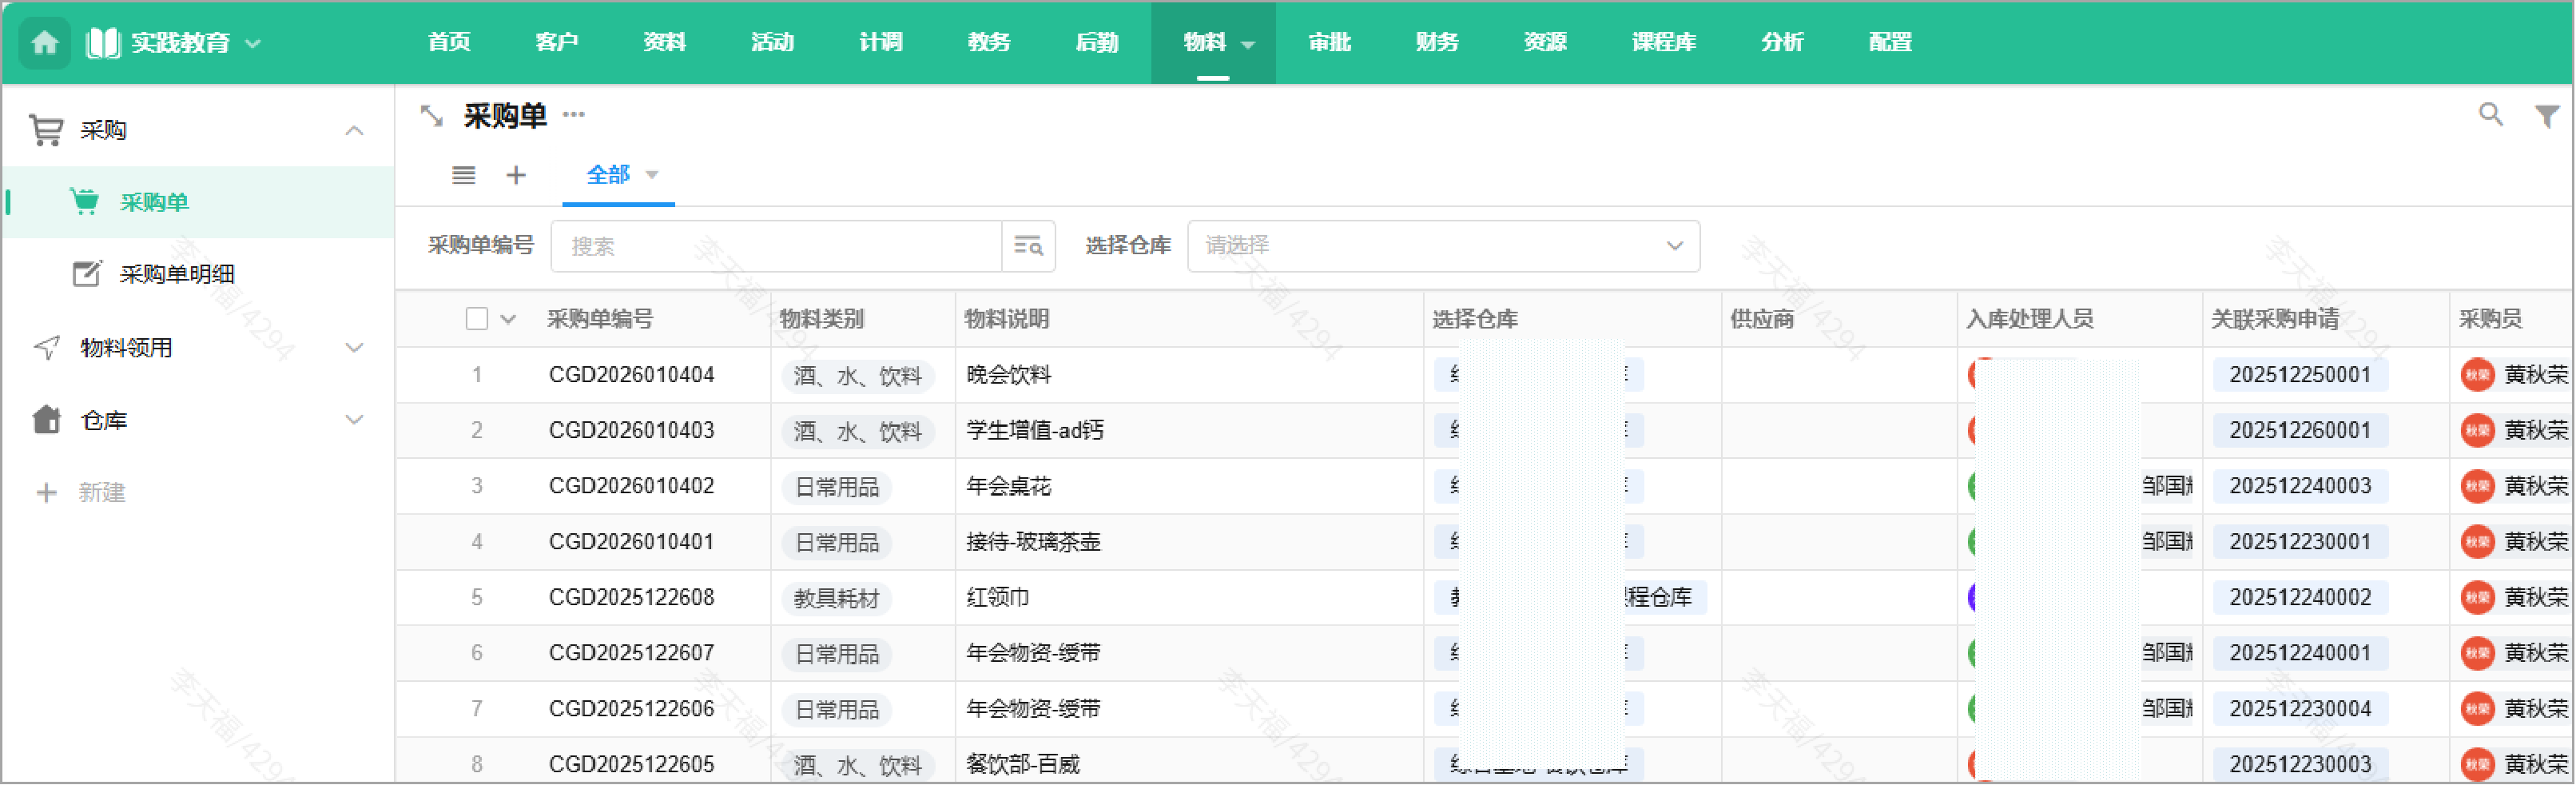2576x785 pixels.
Task: Click the search magnifier icon at top right
Action: (x=2490, y=115)
